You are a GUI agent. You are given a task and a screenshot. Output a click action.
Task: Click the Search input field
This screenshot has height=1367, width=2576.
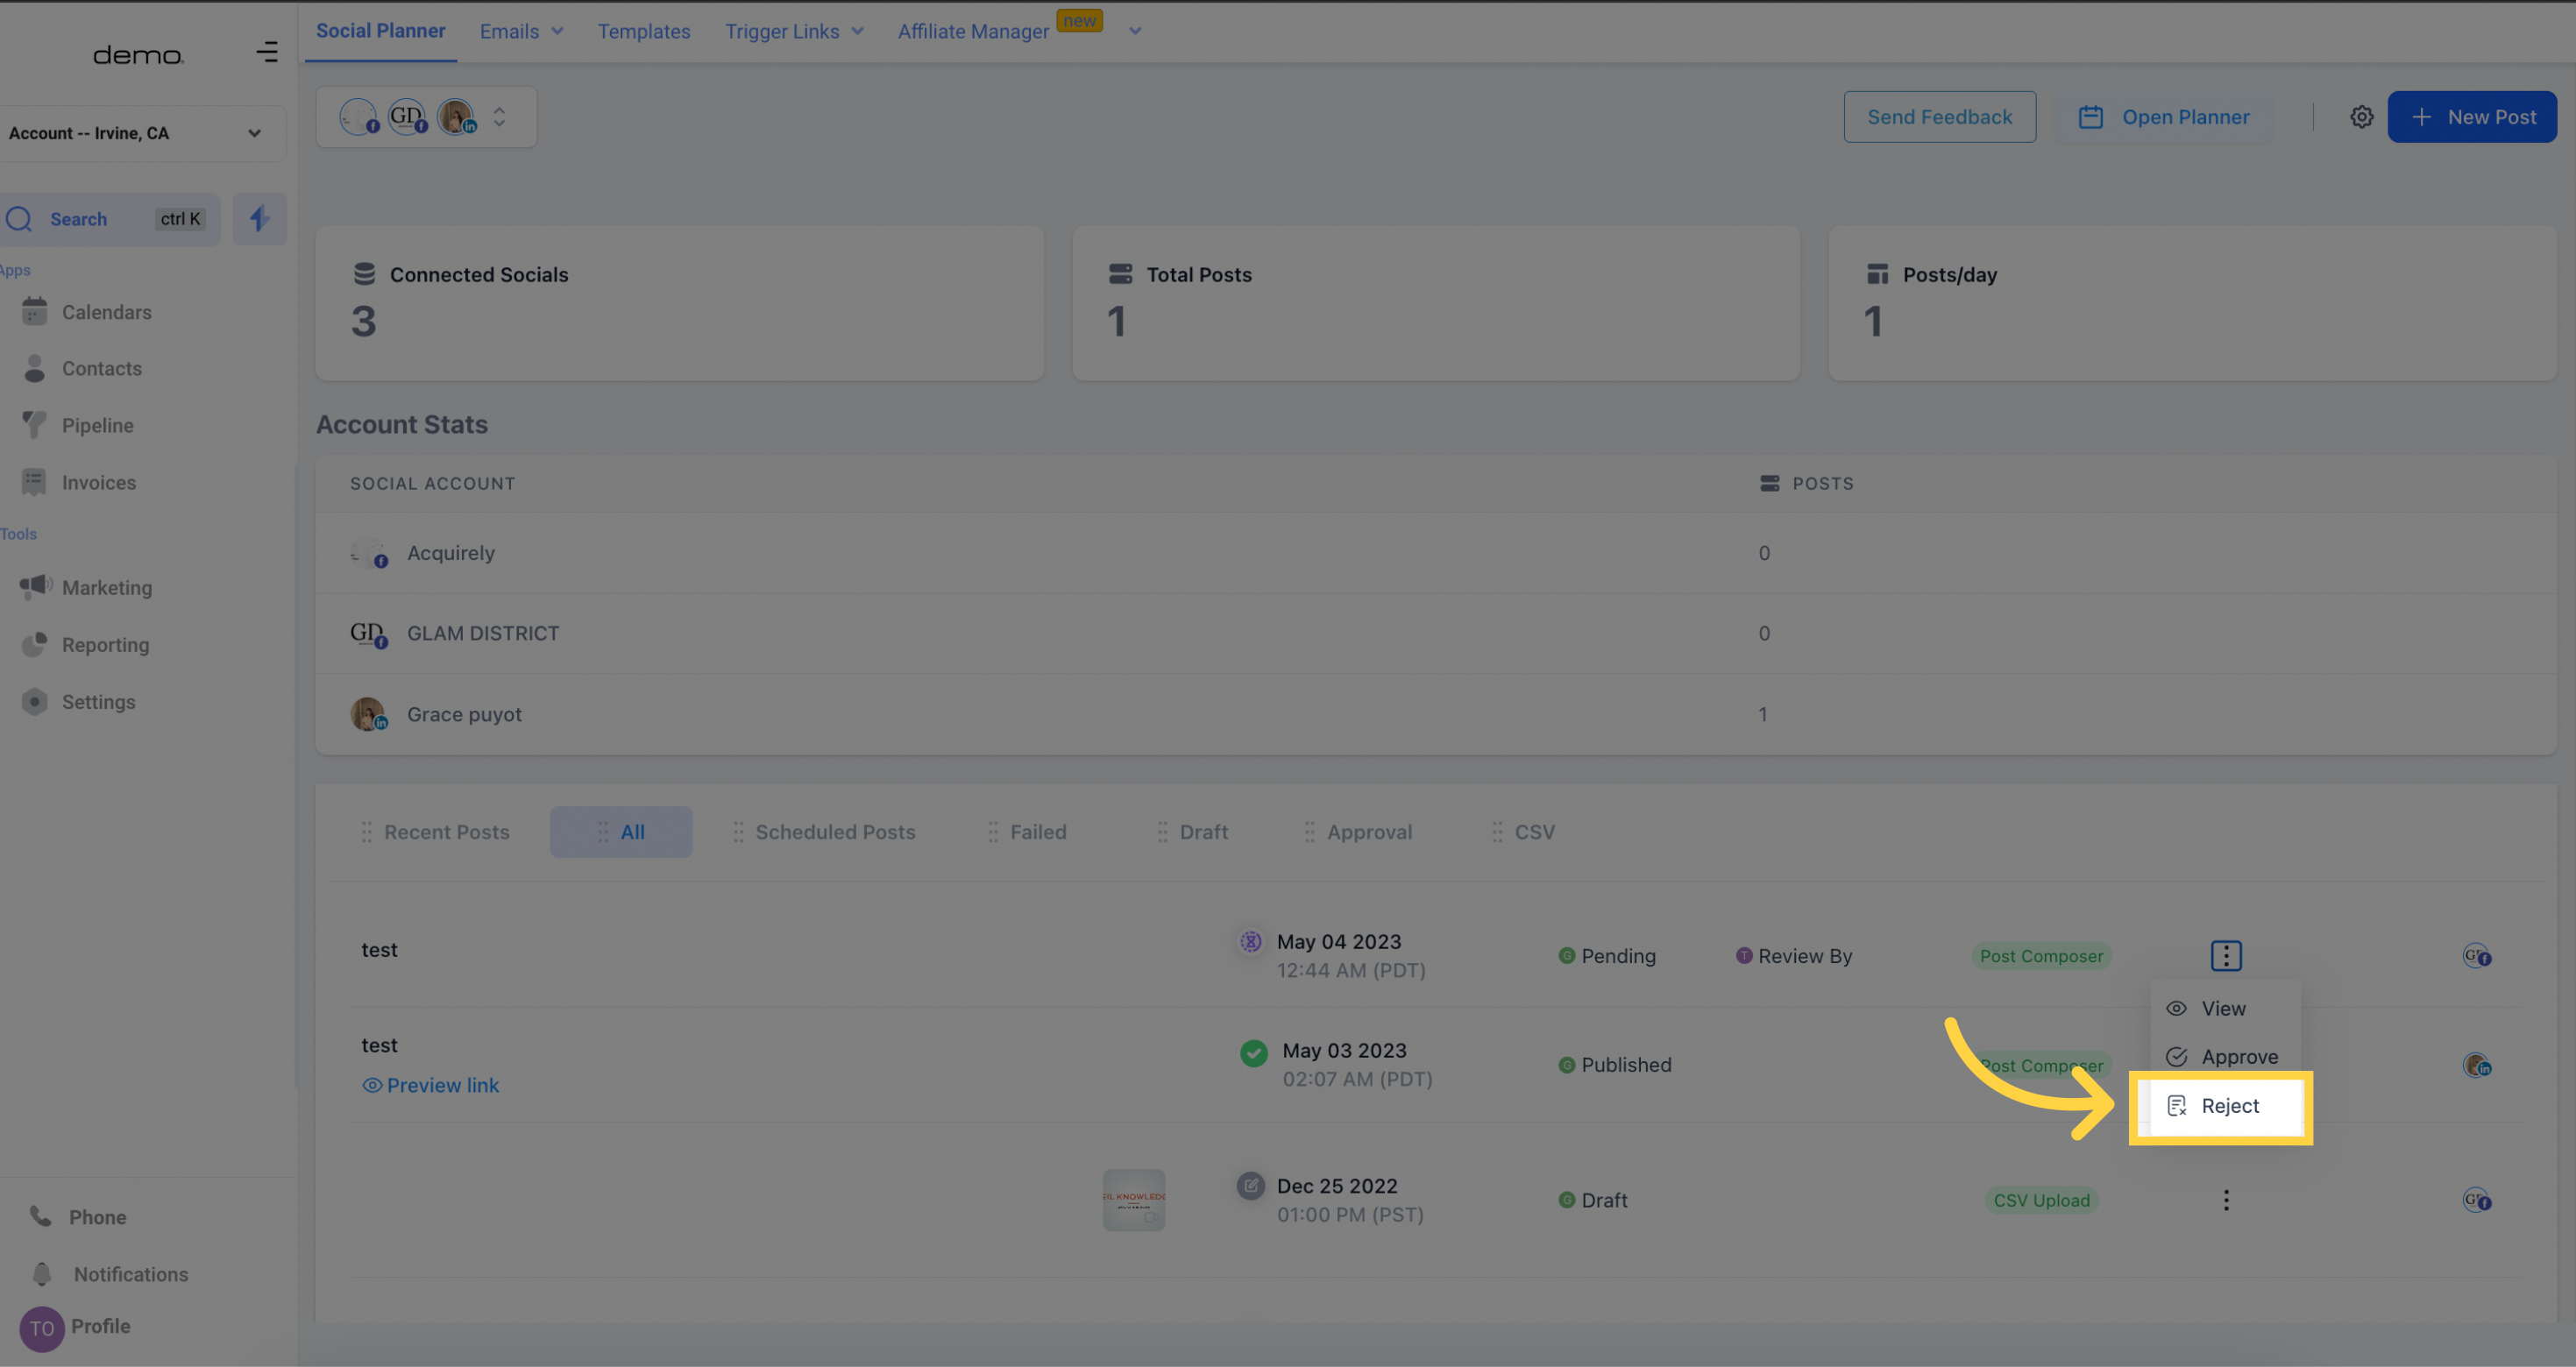[x=100, y=219]
